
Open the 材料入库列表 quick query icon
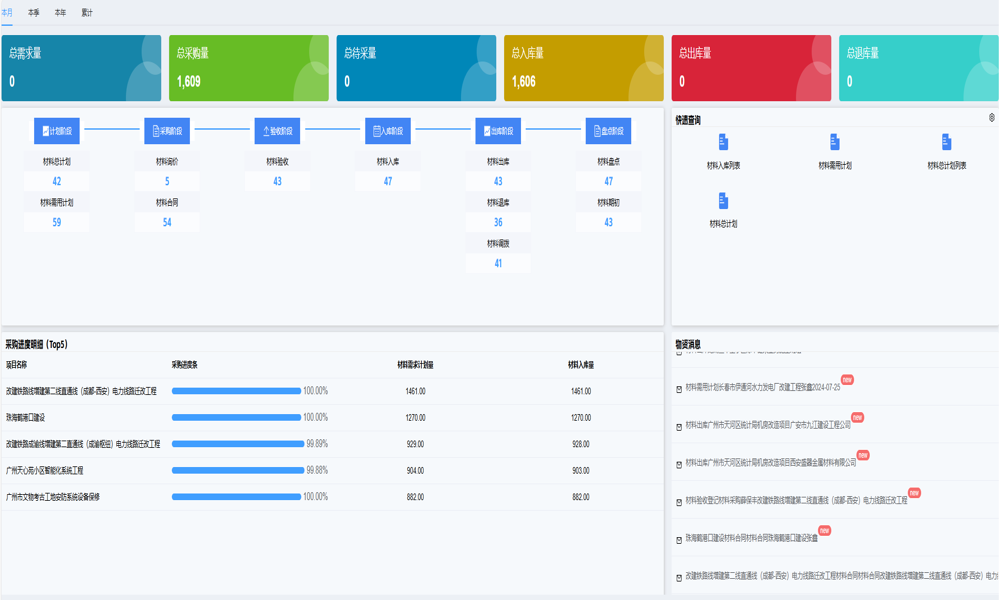[x=723, y=144]
